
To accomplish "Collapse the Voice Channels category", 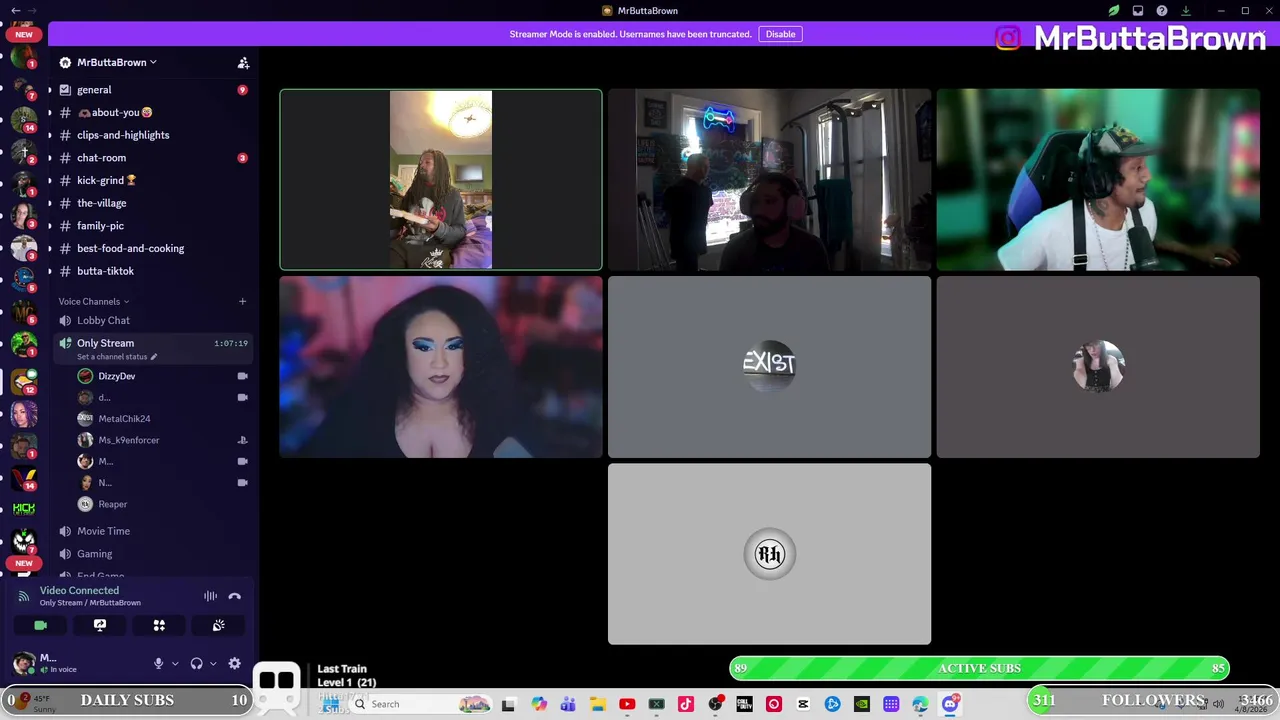I will (93, 301).
